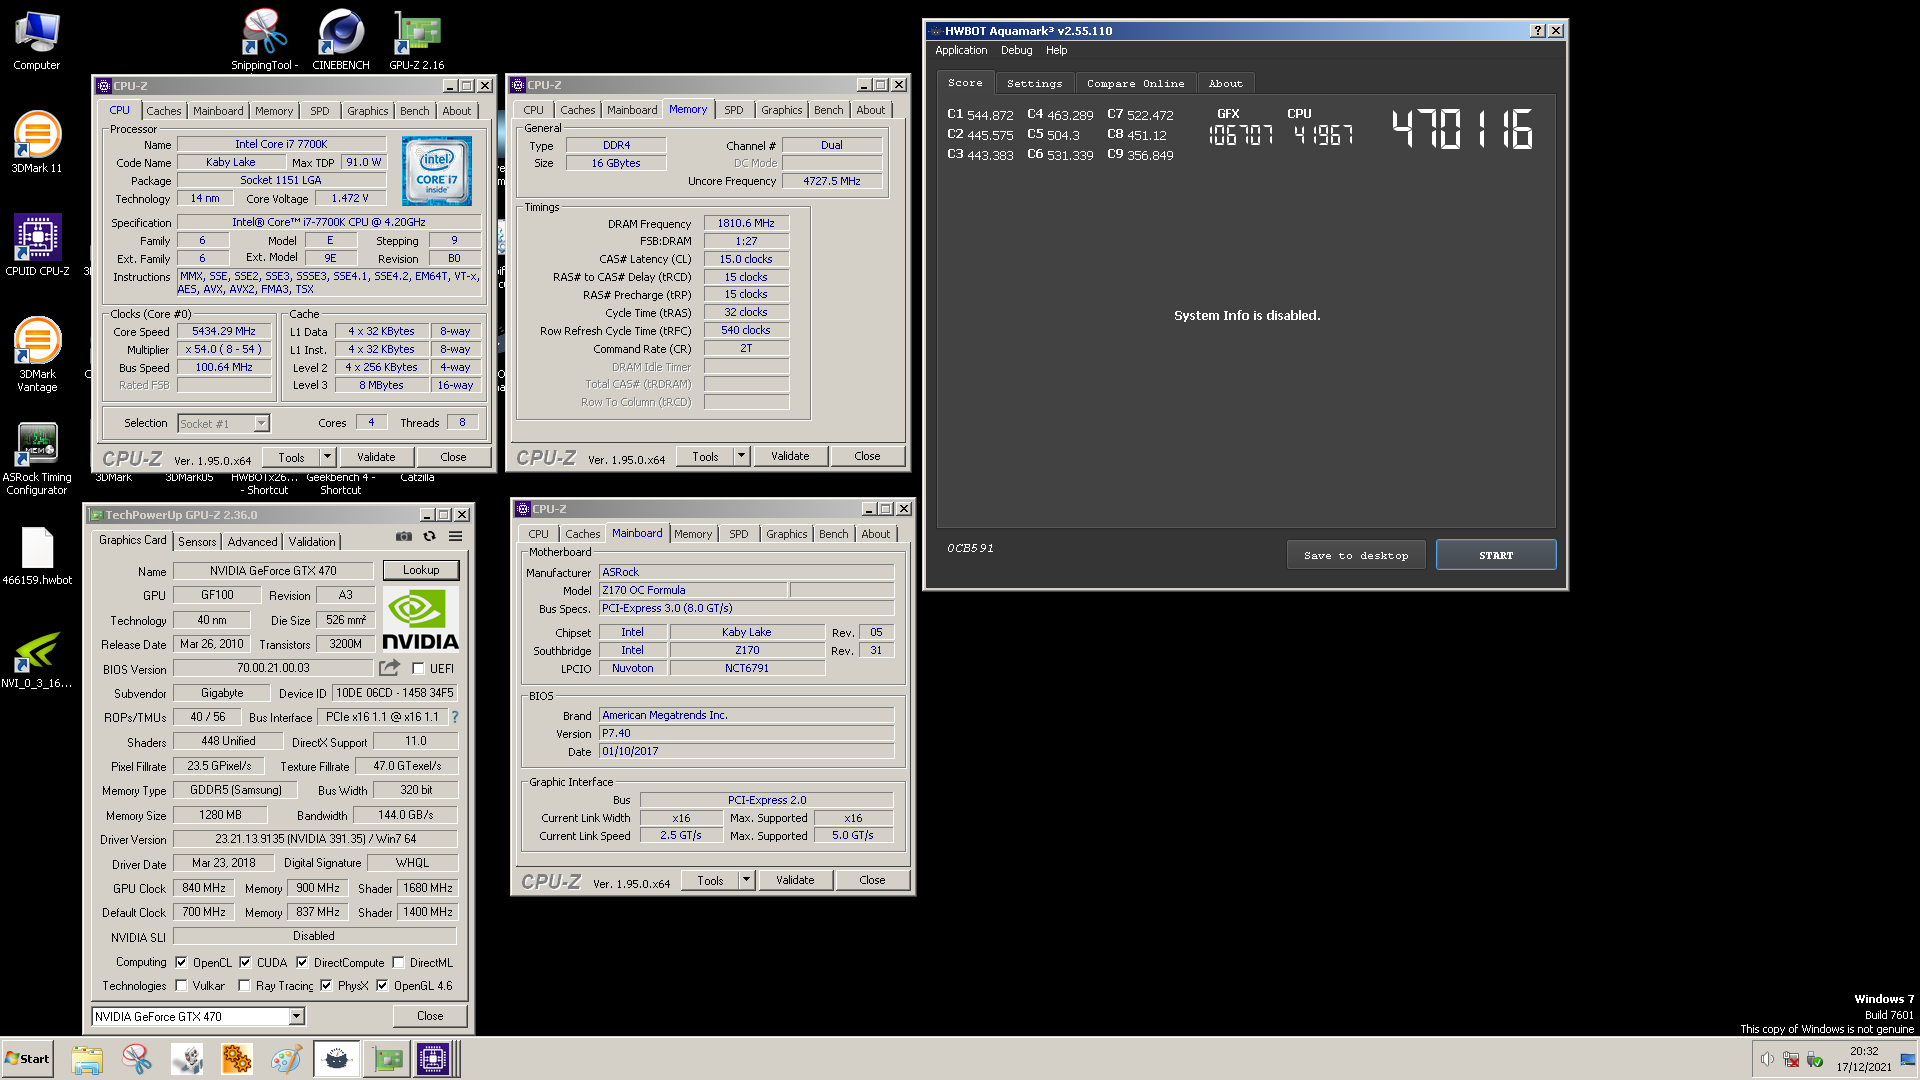Open CINEBENCH desktop shortcut
Image resolution: width=1920 pixels, height=1080 pixels.
point(341,40)
